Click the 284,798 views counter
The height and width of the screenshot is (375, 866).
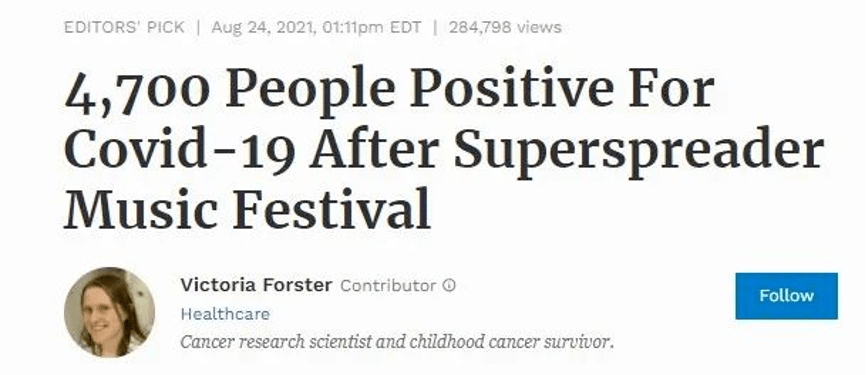(505, 27)
